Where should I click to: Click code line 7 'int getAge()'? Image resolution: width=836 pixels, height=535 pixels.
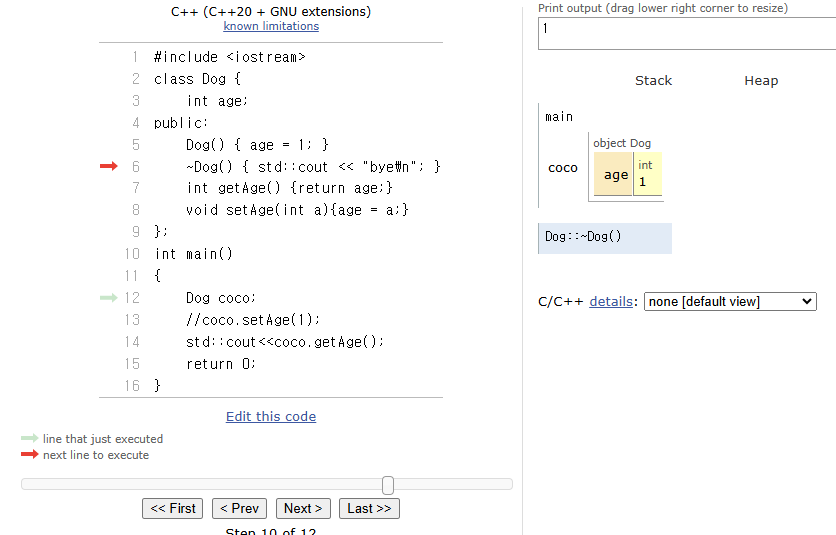(x=290, y=188)
